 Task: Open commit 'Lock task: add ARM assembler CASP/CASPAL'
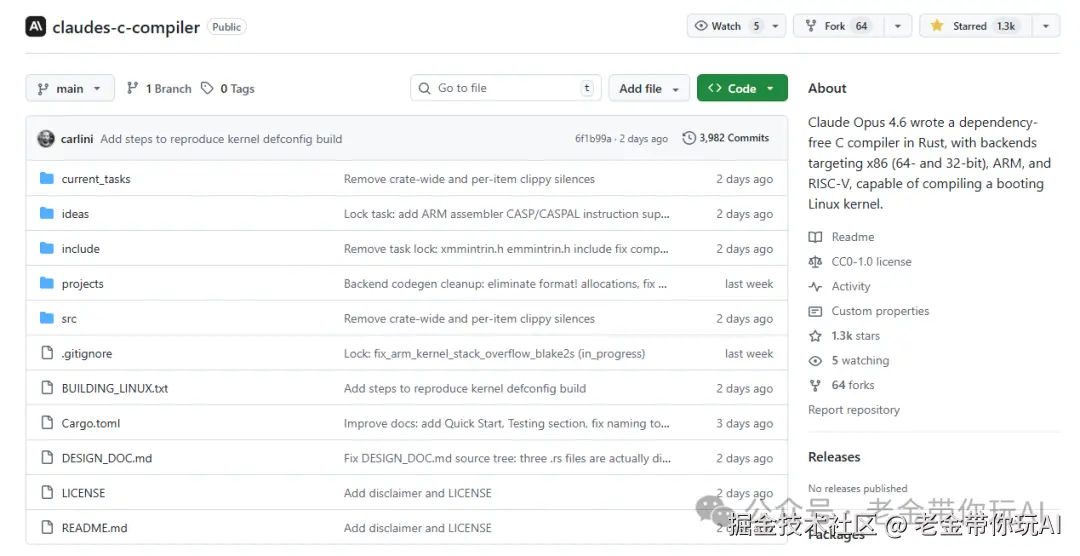click(x=506, y=214)
